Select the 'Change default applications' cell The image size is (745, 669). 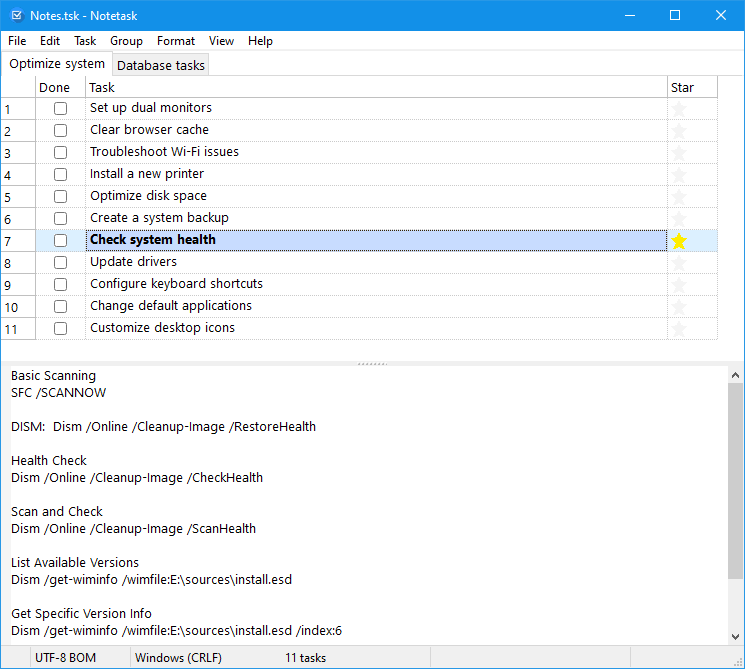point(376,306)
